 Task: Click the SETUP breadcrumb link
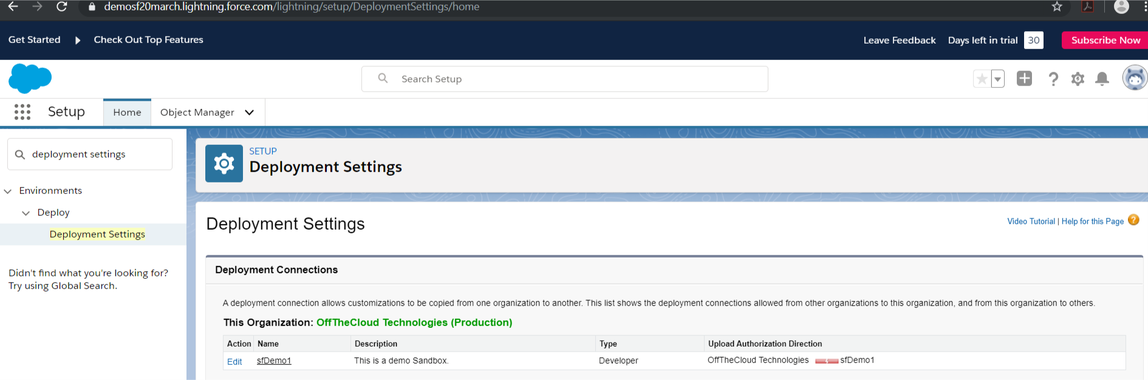(x=263, y=152)
